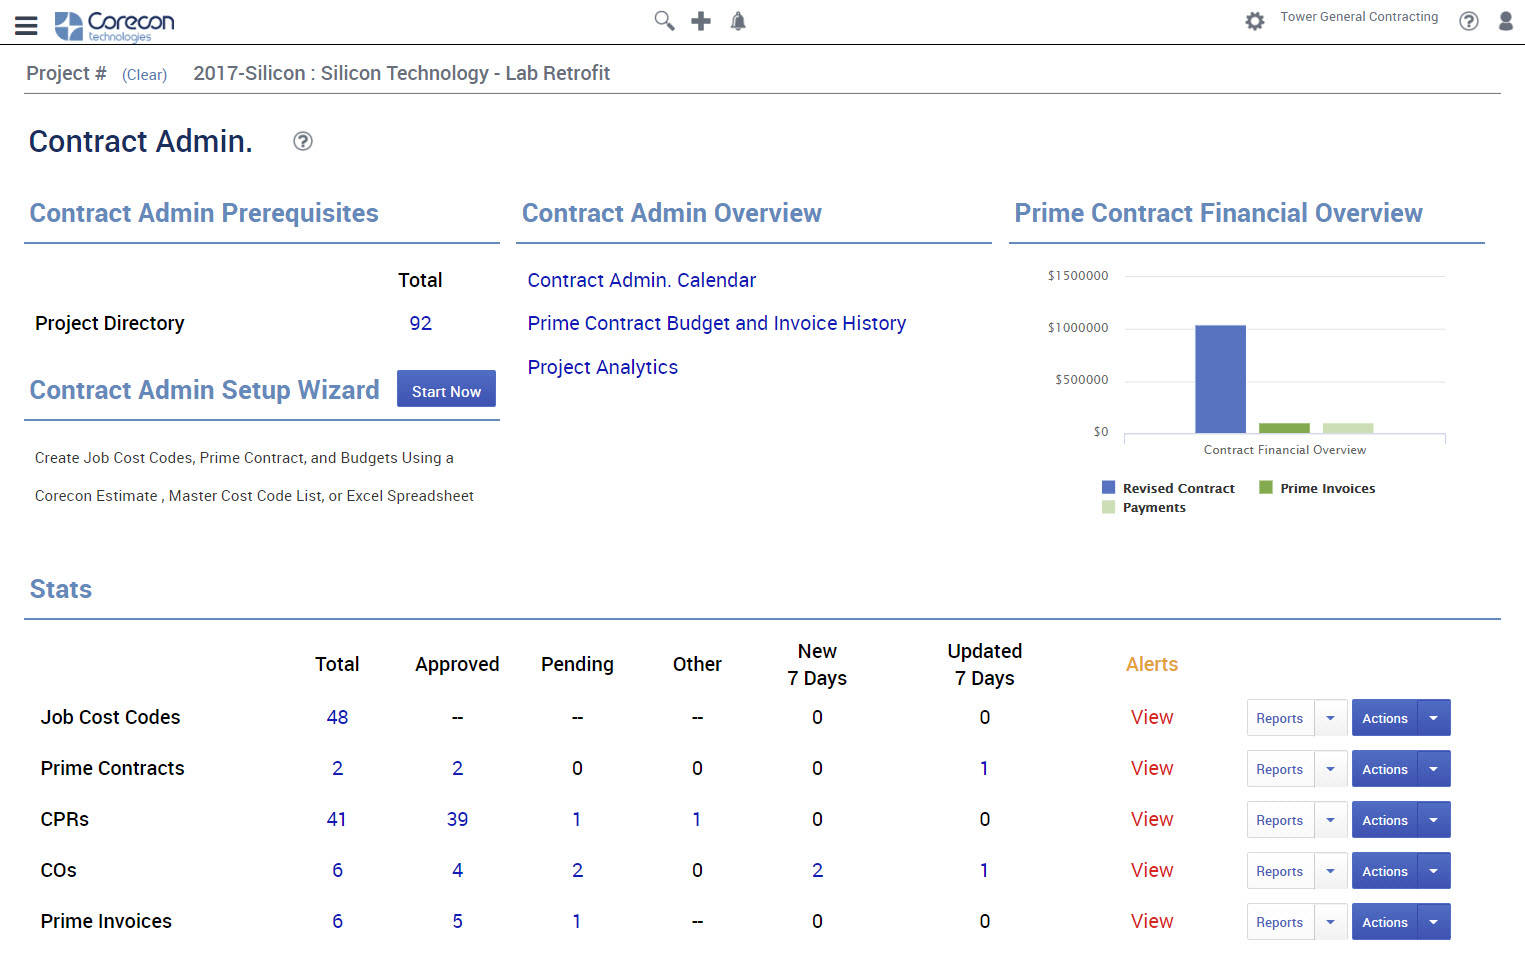
Task: Open the search tool
Action: tap(663, 20)
